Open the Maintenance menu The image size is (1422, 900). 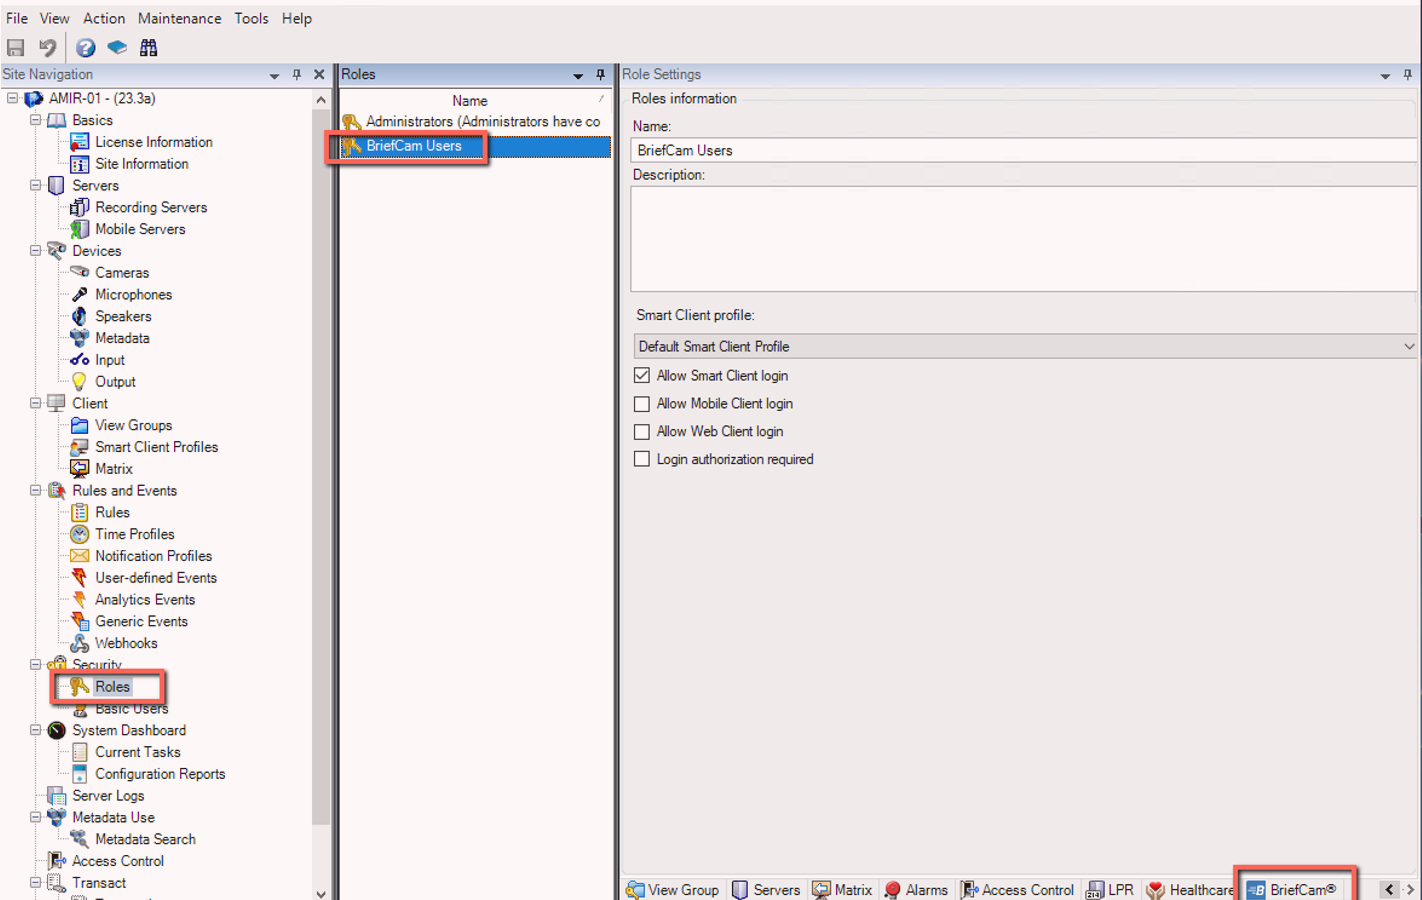pyautogui.click(x=179, y=18)
